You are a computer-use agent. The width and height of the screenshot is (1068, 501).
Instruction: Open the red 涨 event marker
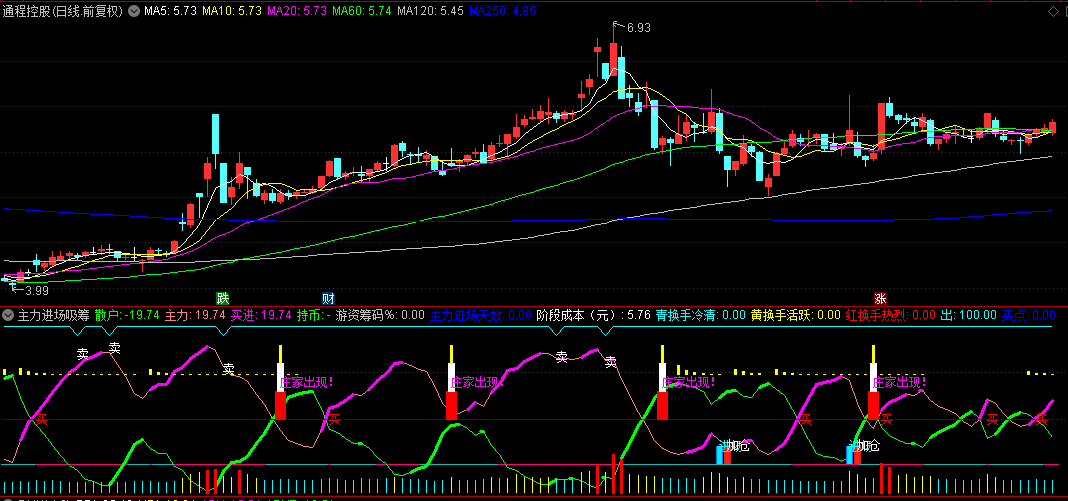tap(880, 298)
